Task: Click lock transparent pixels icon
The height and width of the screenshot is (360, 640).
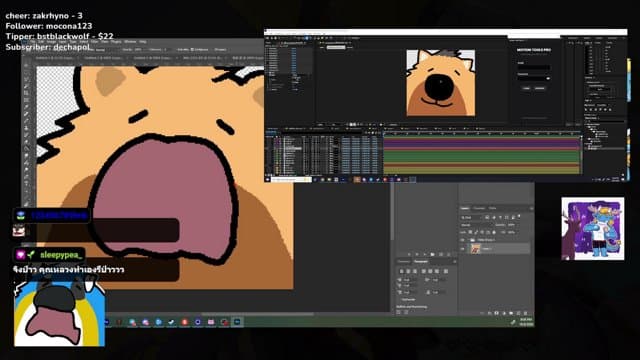Action: click(470, 232)
